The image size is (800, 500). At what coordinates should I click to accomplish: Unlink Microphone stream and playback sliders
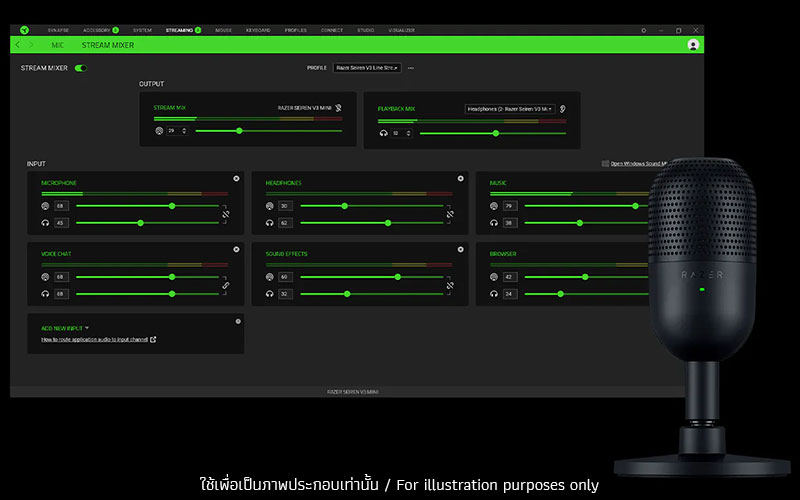226,214
